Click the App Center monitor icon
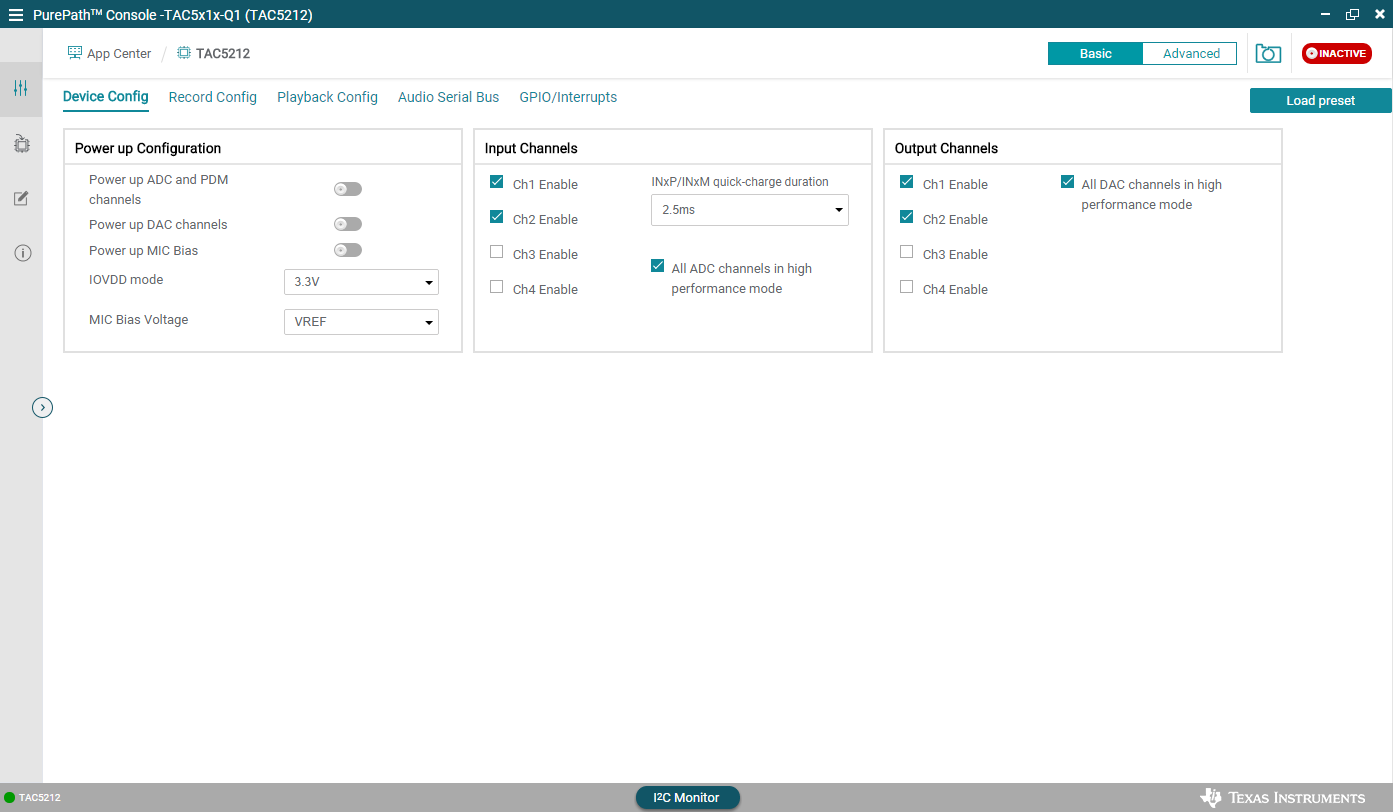Image resolution: width=1393 pixels, height=812 pixels. point(75,53)
